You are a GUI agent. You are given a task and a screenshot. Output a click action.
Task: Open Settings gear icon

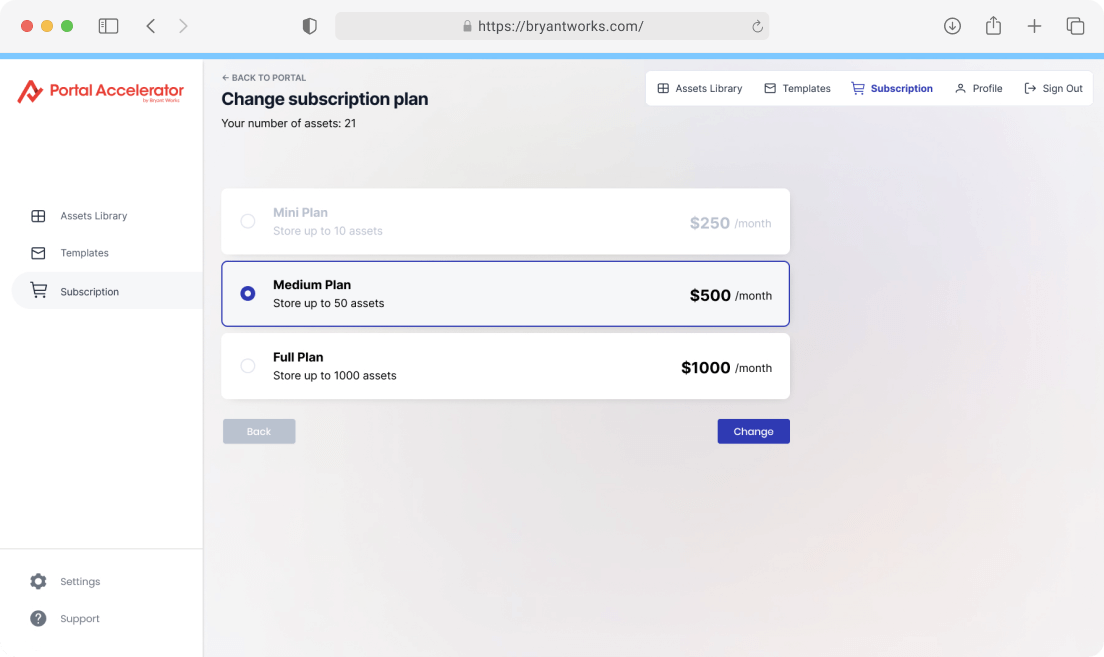click(x=38, y=581)
